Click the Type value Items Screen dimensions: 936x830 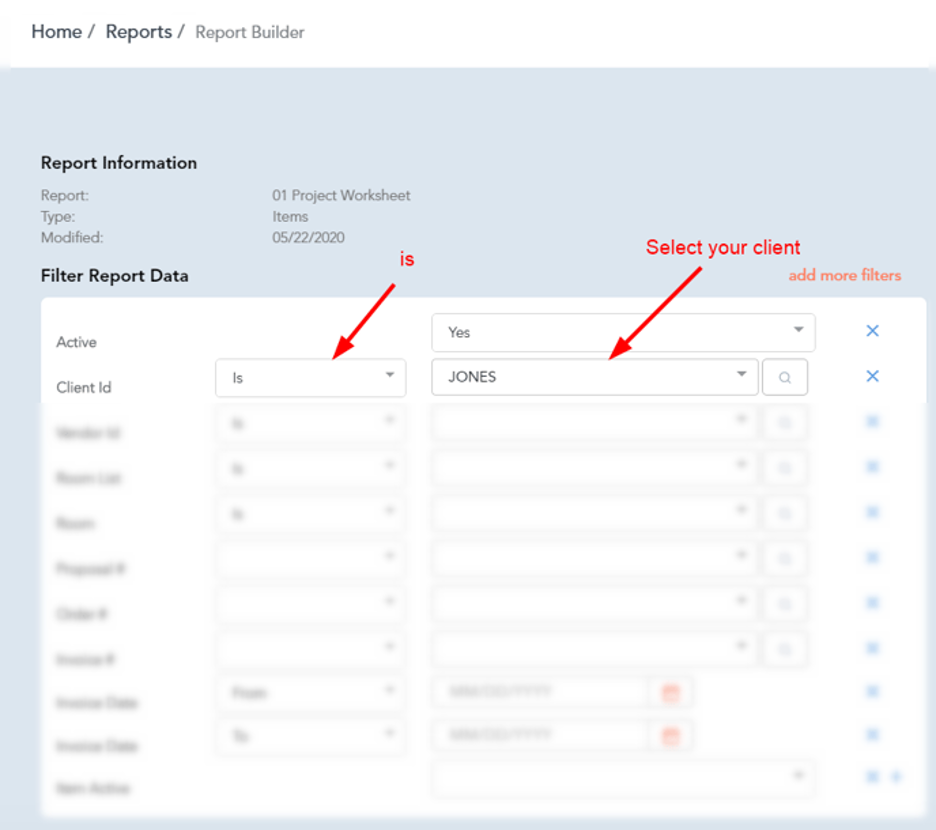(290, 216)
